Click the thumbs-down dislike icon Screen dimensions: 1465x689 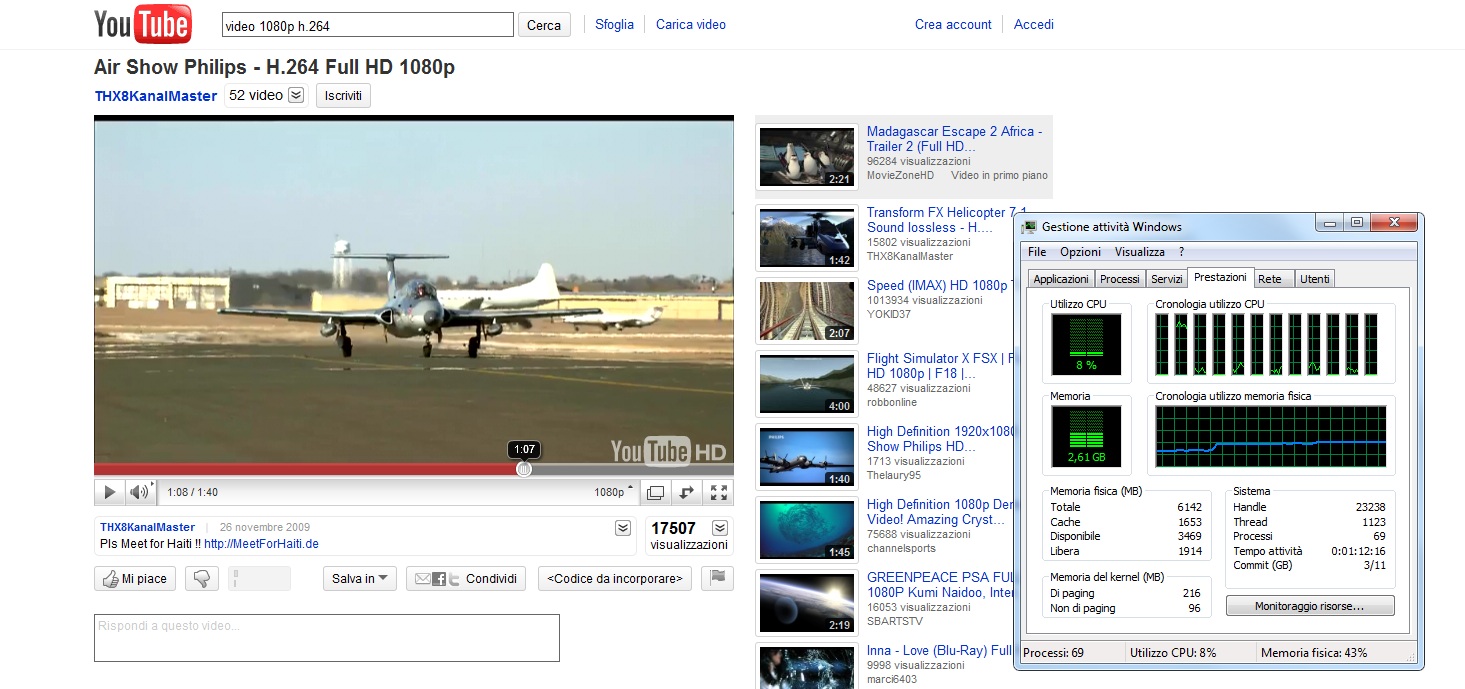[x=203, y=579]
